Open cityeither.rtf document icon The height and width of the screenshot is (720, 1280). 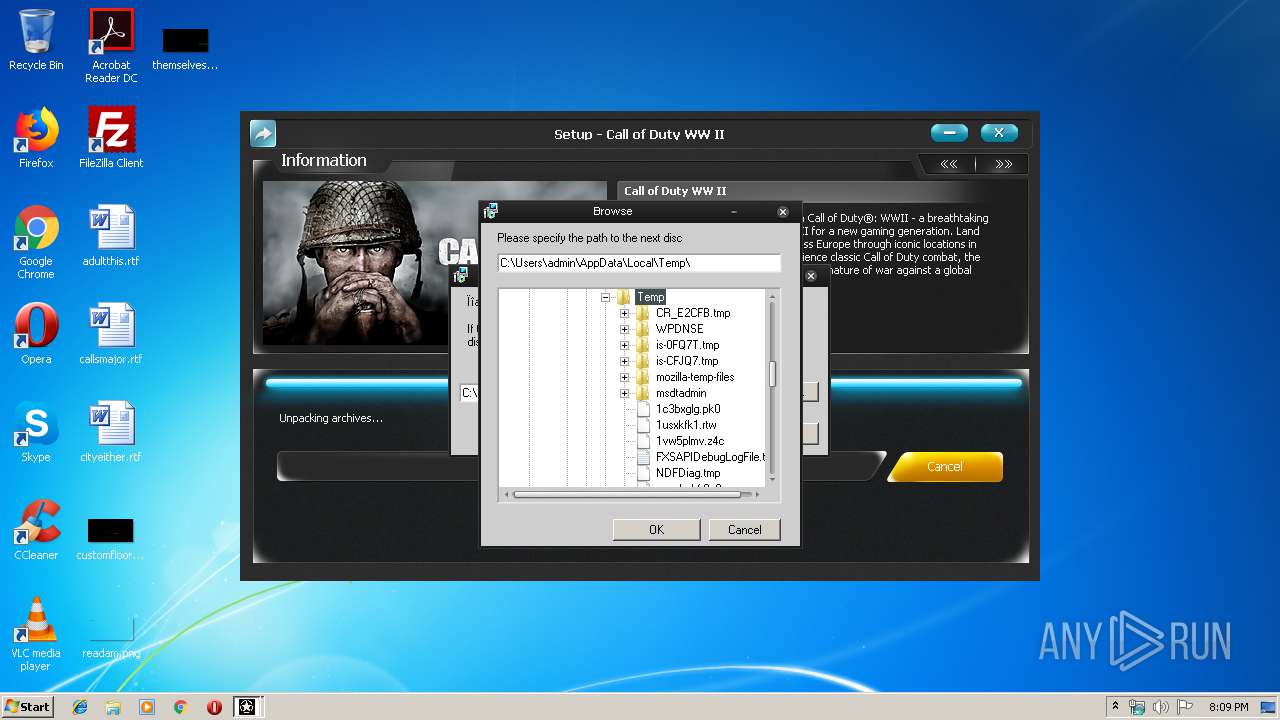click(111, 432)
